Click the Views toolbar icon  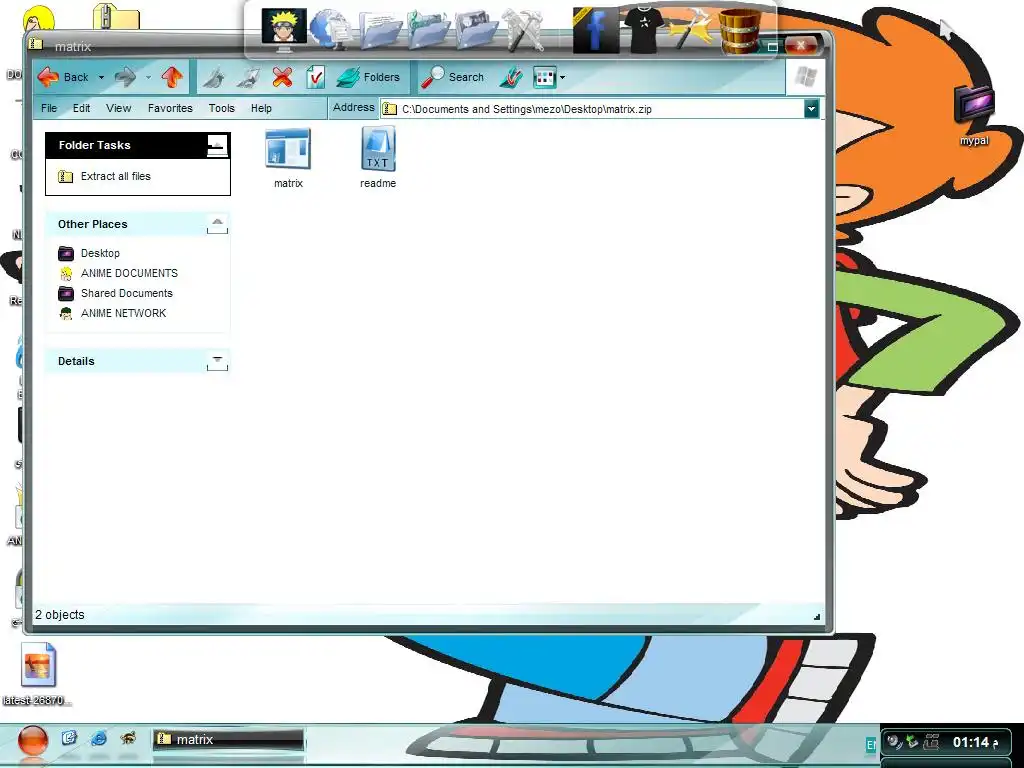(x=544, y=78)
